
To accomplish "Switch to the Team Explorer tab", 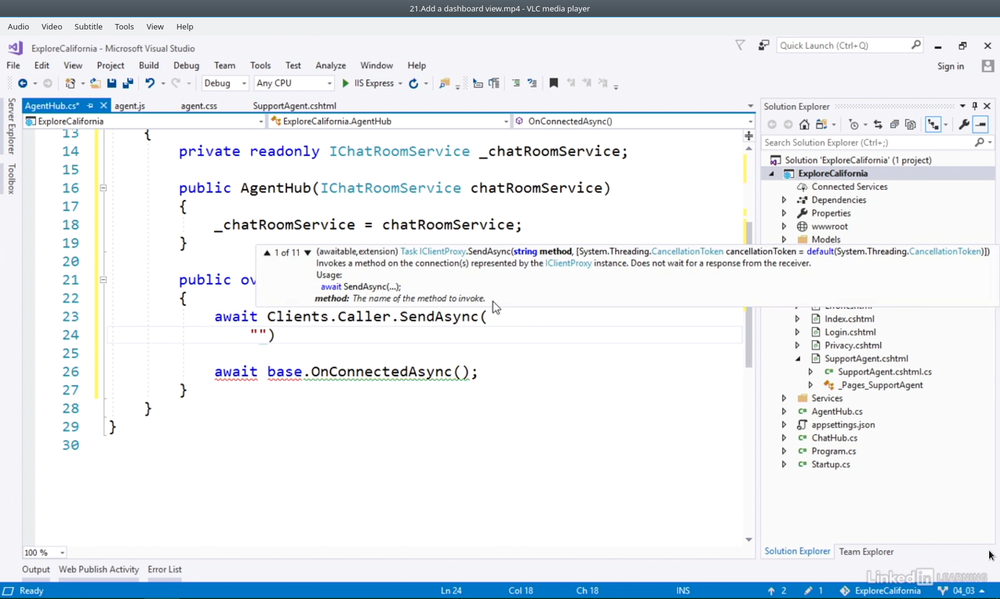I will (x=866, y=552).
